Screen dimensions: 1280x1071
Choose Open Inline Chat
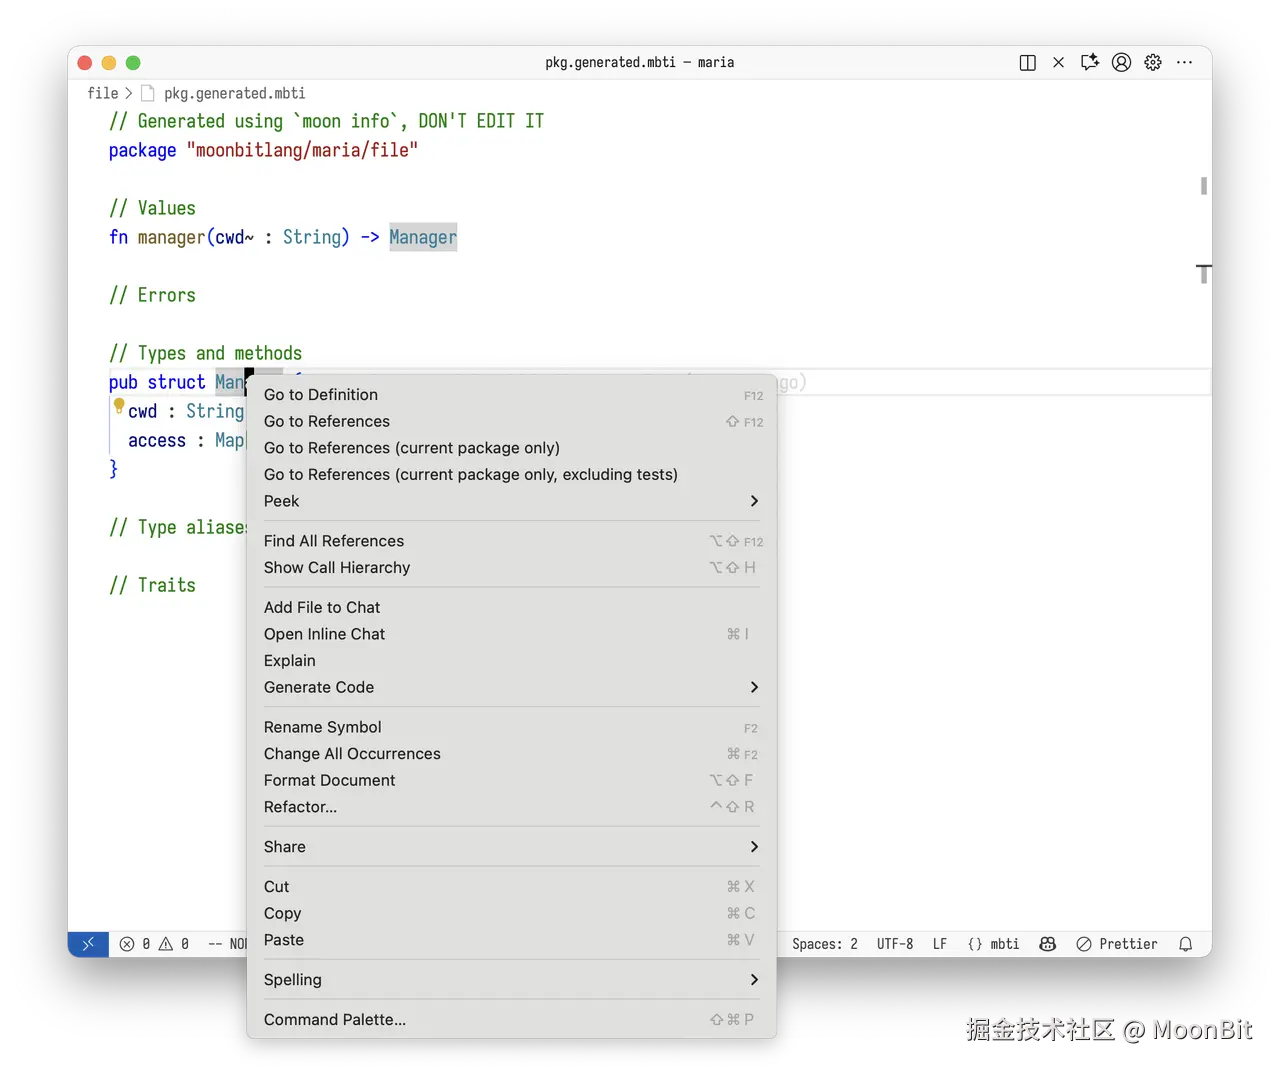point(512,634)
